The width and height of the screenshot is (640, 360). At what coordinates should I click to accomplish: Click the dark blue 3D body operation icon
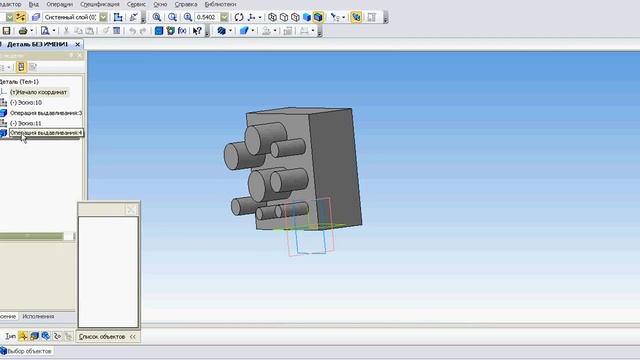click(x=221, y=31)
